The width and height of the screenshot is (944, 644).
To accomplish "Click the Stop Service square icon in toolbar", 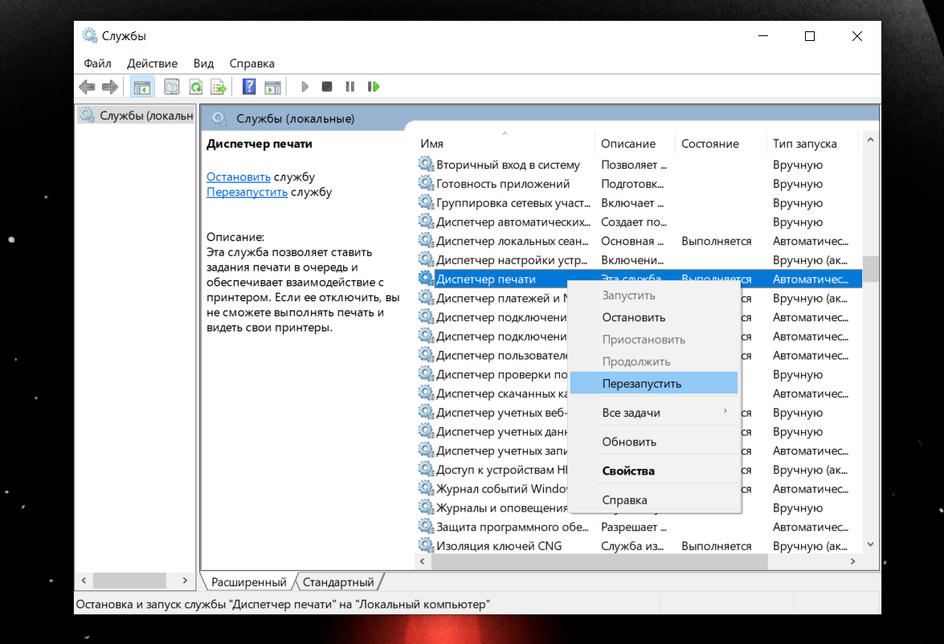I will tap(327, 87).
